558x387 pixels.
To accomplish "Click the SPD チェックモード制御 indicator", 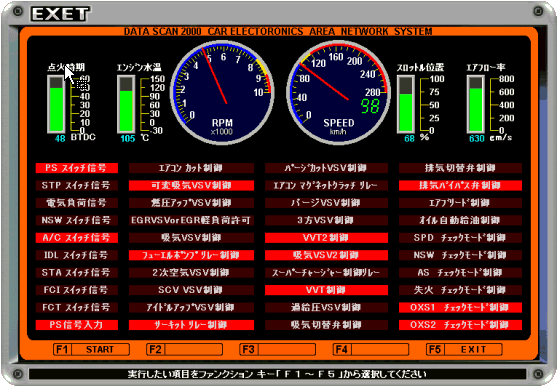I will point(460,238).
